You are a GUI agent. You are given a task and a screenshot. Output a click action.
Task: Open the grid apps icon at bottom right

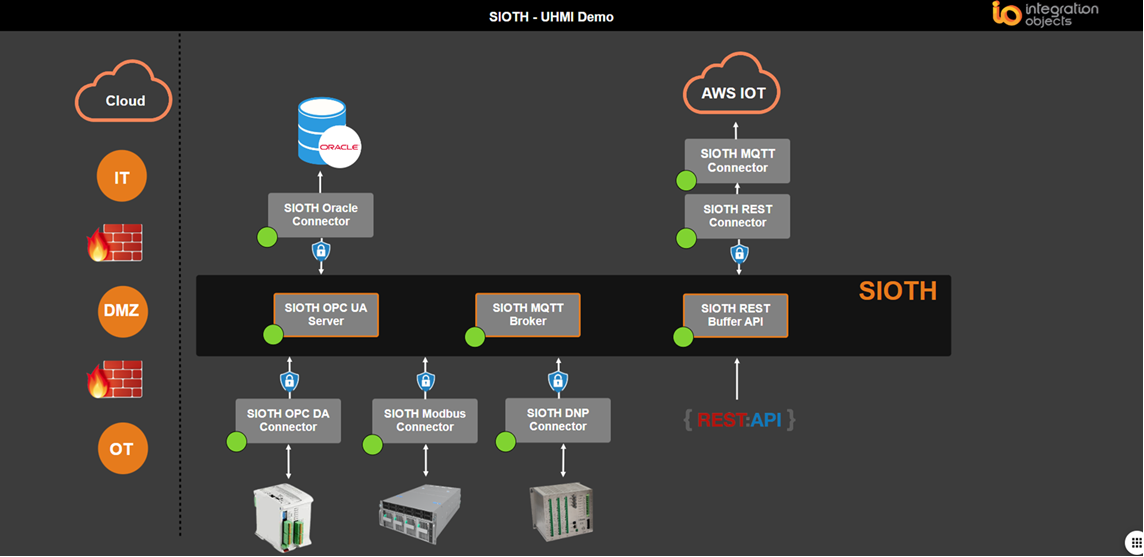point(1136,542)
